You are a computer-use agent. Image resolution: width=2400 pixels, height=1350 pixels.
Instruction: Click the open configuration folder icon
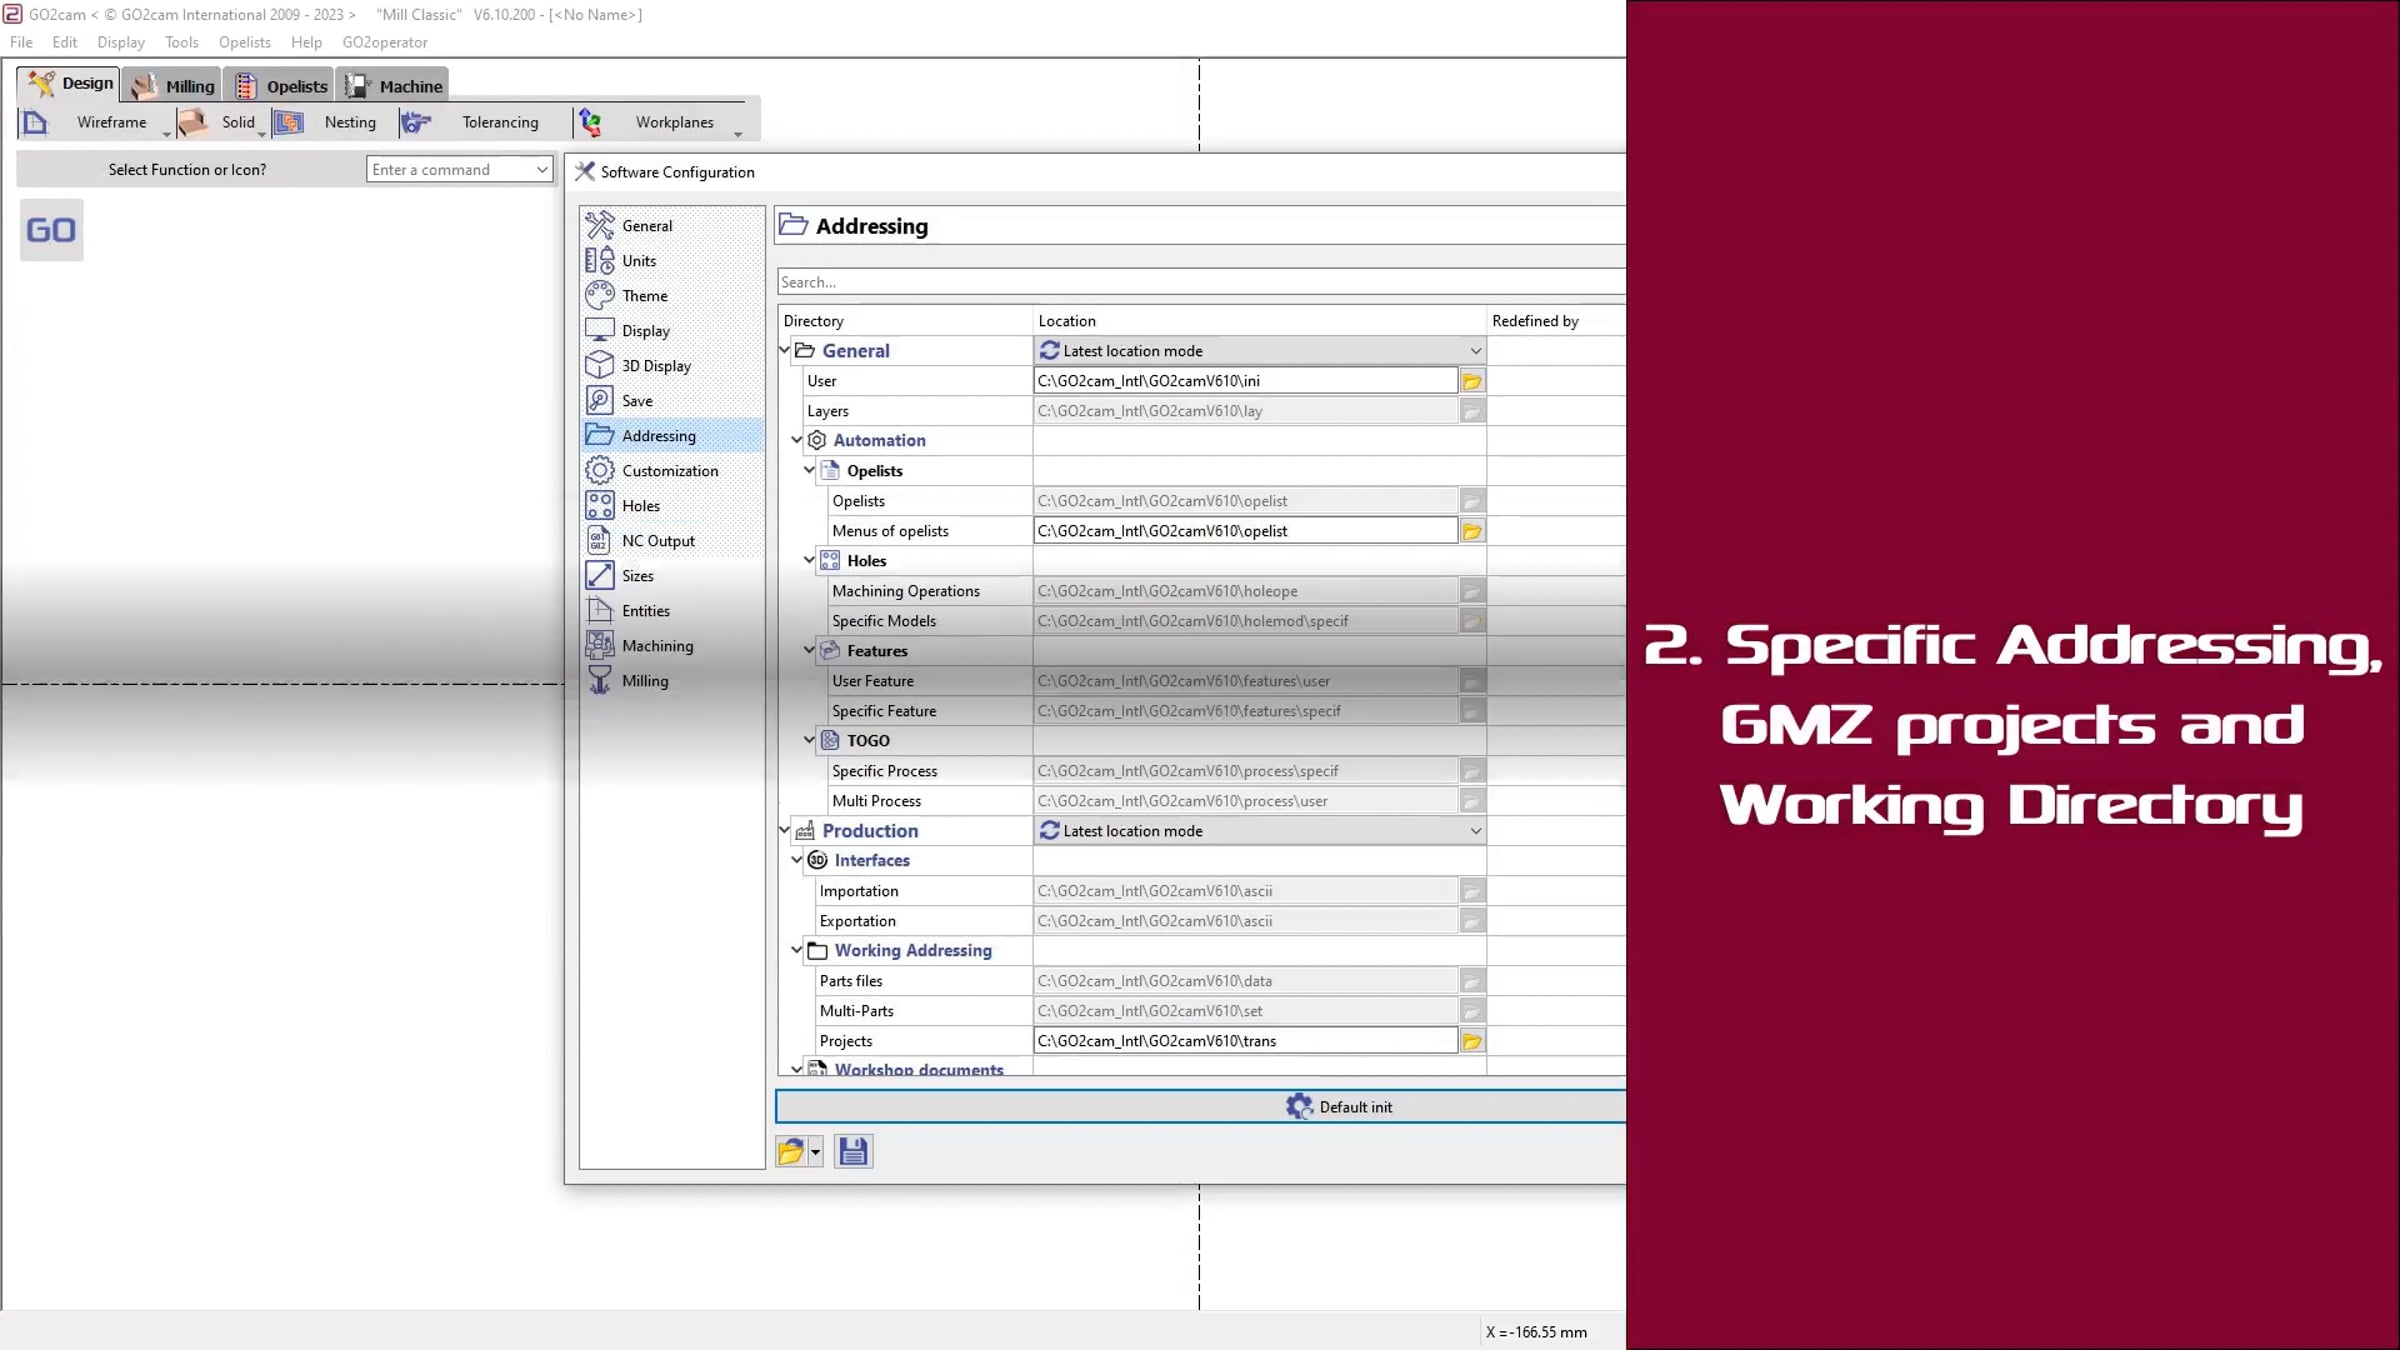pyautogui.click(x=791, y=1152)
